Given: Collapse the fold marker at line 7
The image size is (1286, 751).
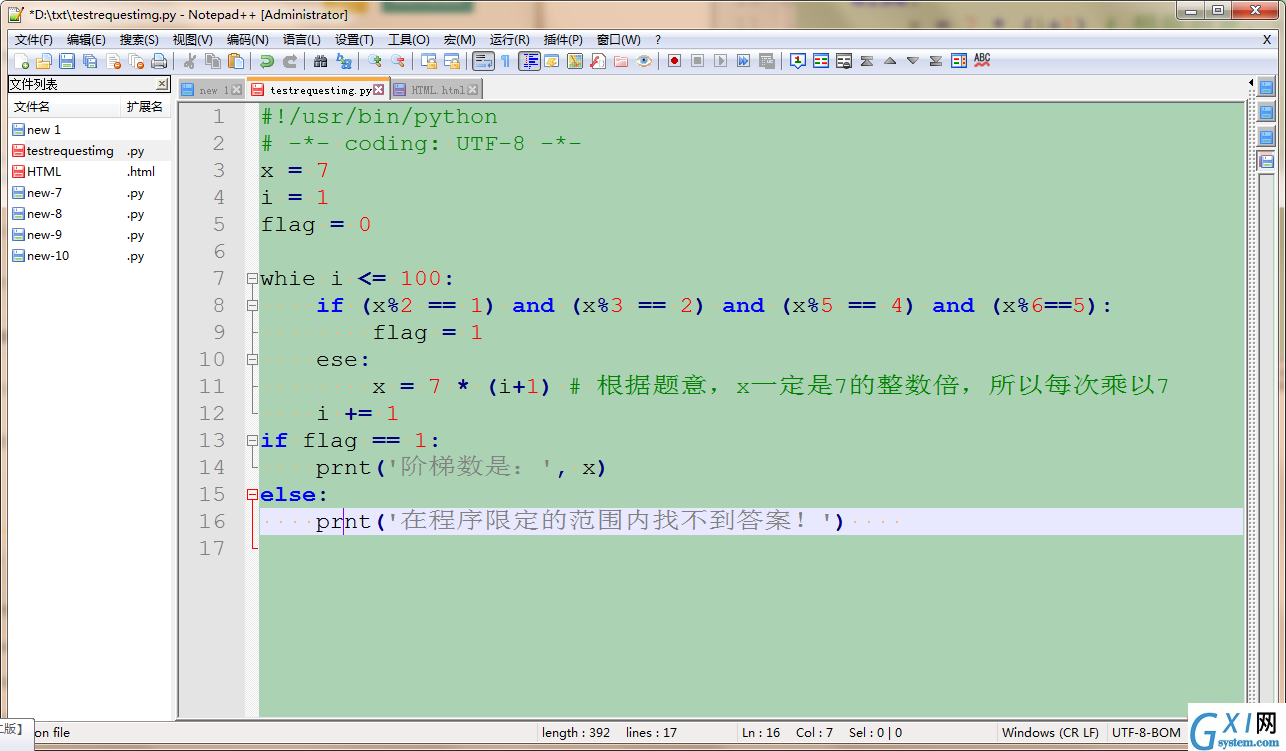Looking at the screenshot, I should [x=252, y=279].
